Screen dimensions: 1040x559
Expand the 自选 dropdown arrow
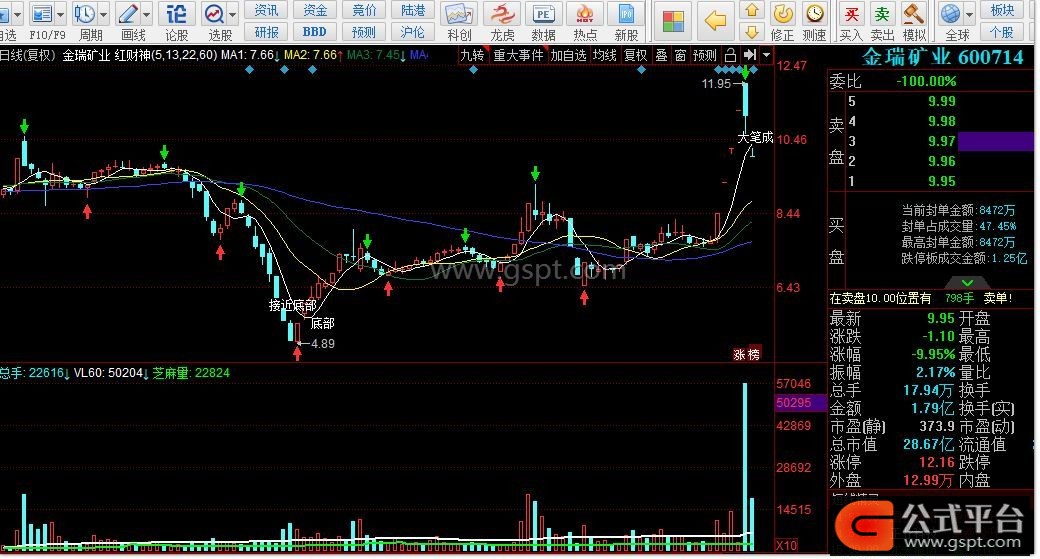click(17, 14)
